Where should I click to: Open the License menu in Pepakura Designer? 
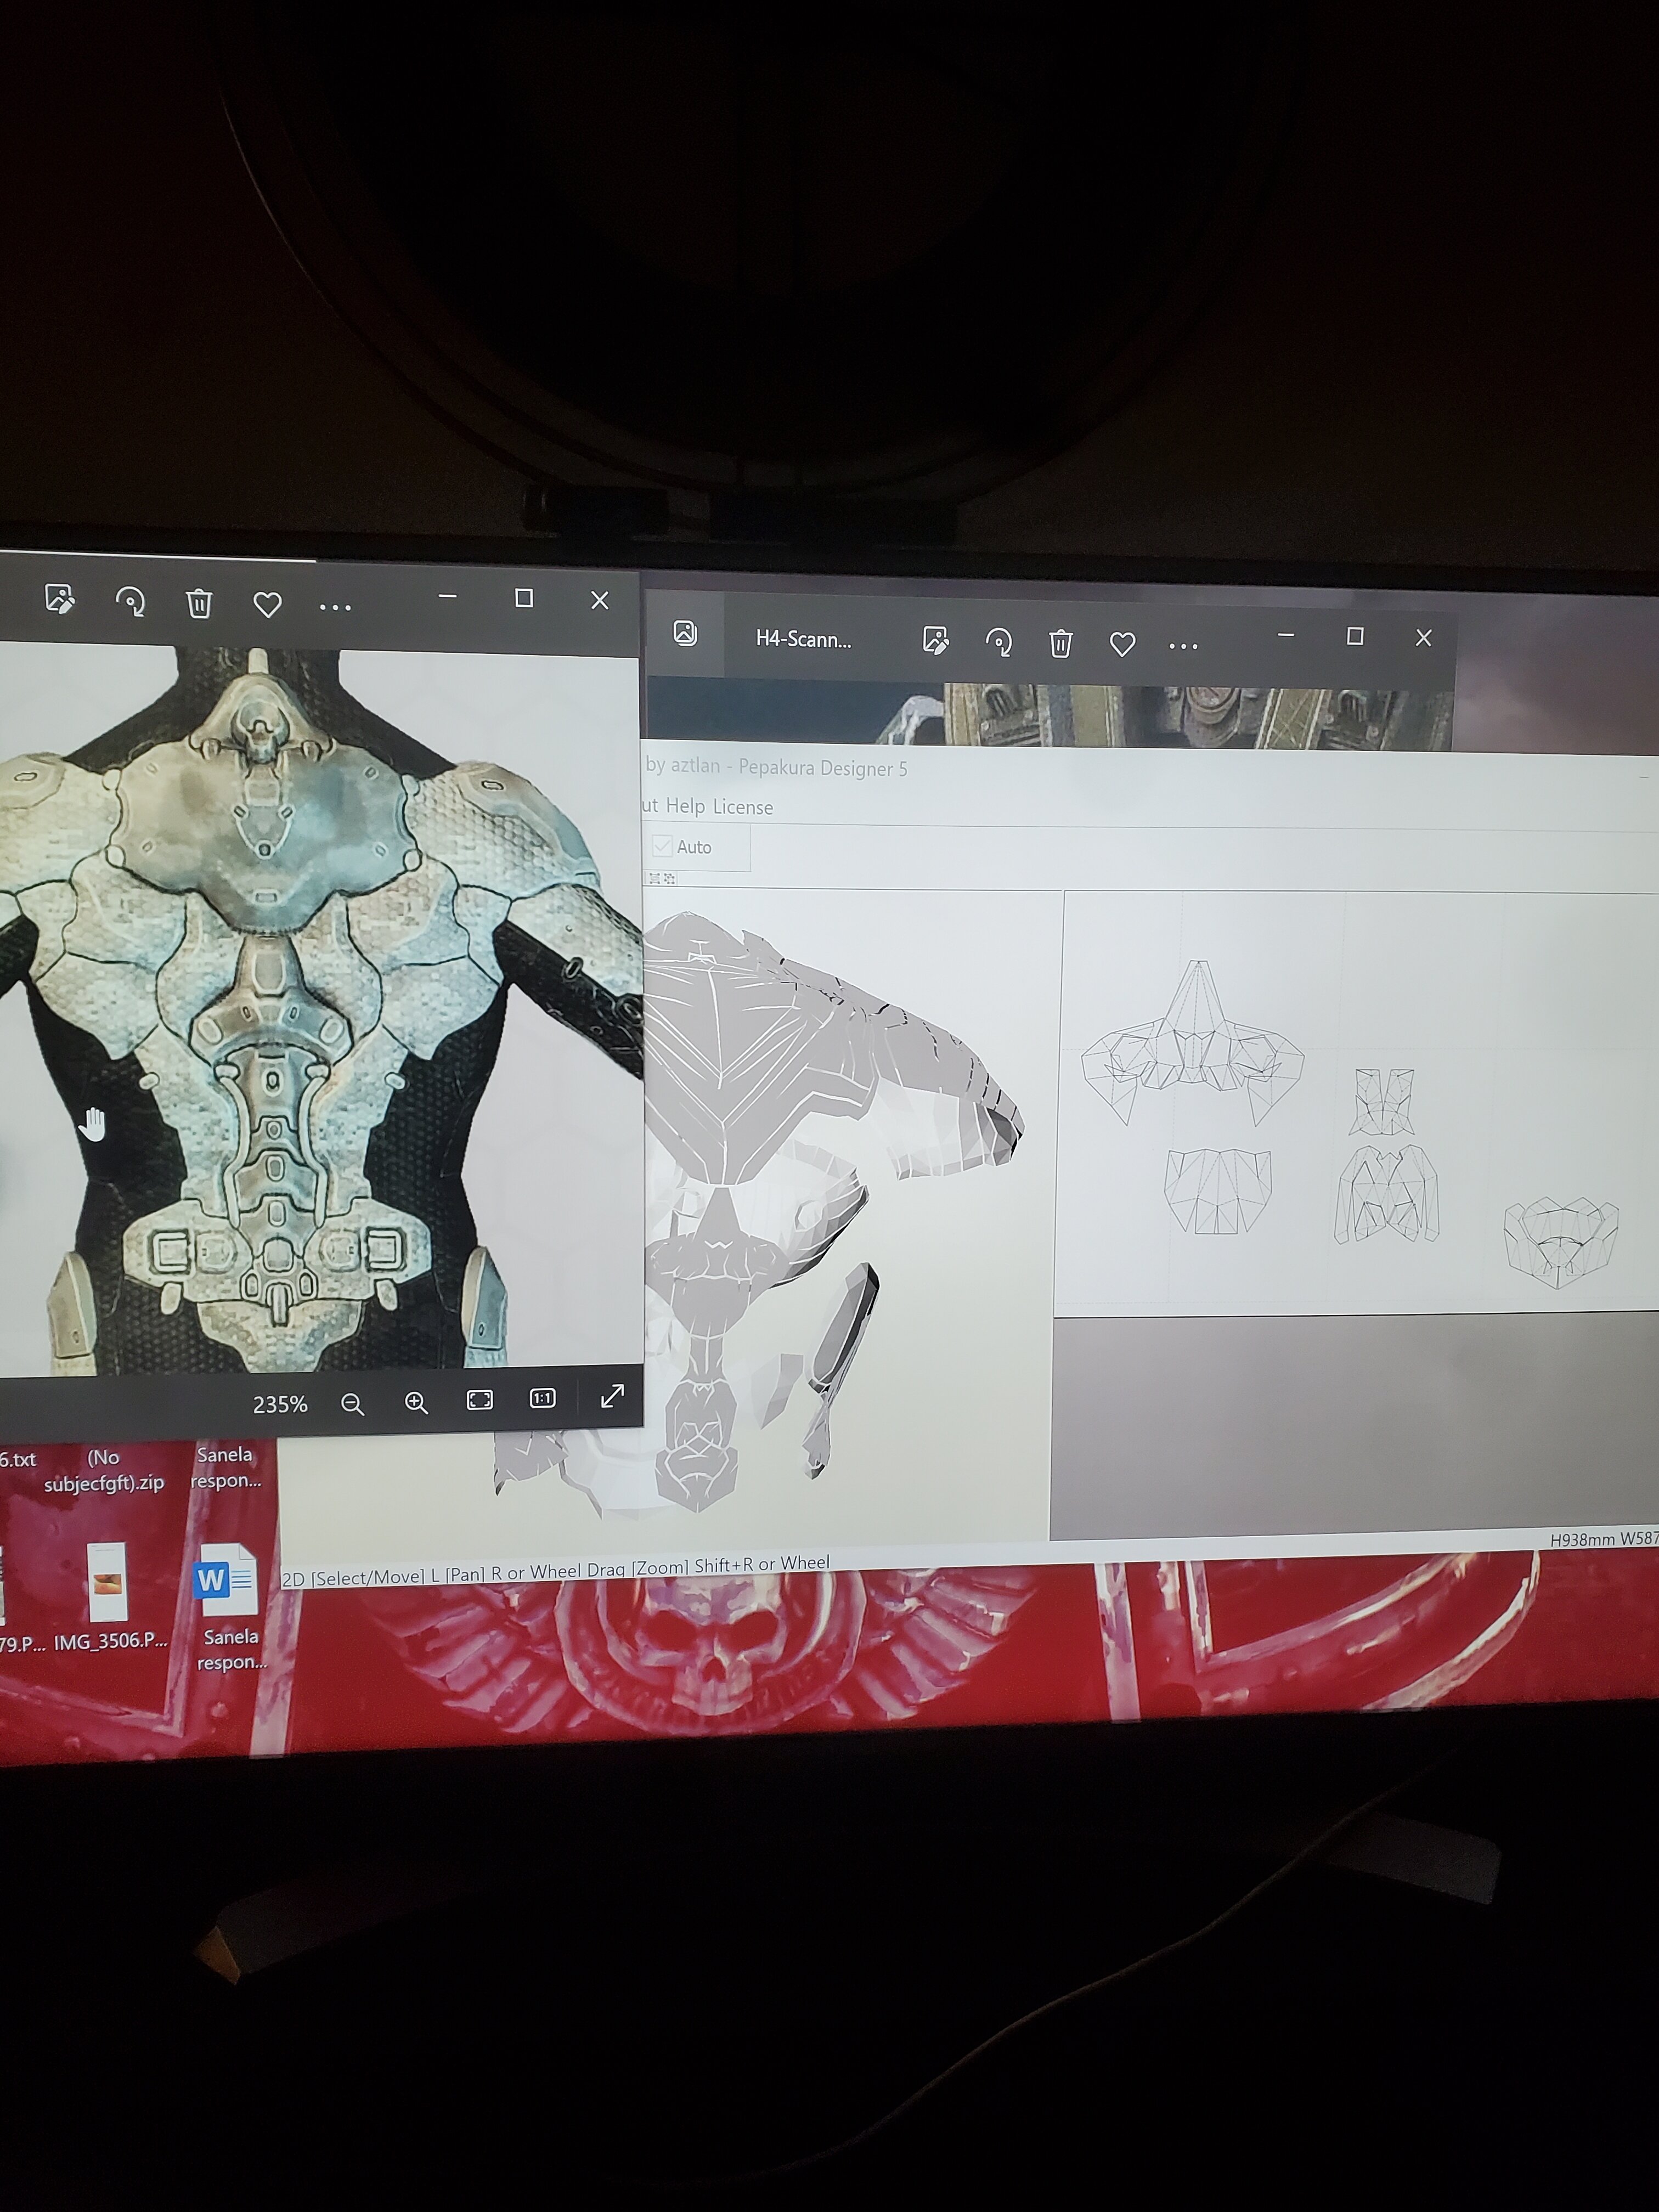click(x=742, y=807)
